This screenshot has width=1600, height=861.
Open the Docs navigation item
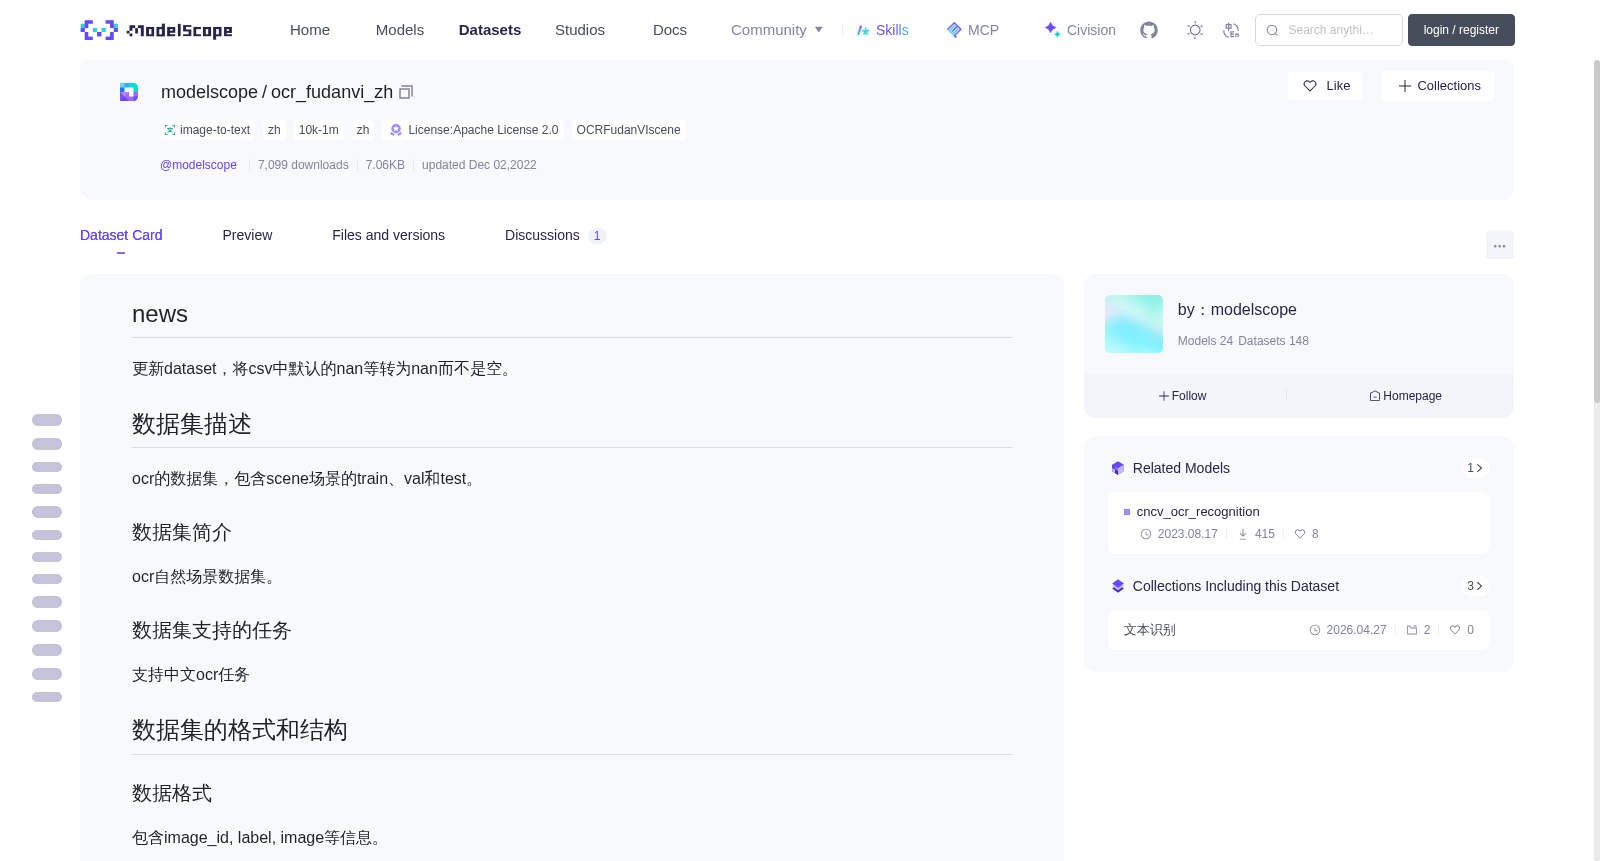coord(670,30)
